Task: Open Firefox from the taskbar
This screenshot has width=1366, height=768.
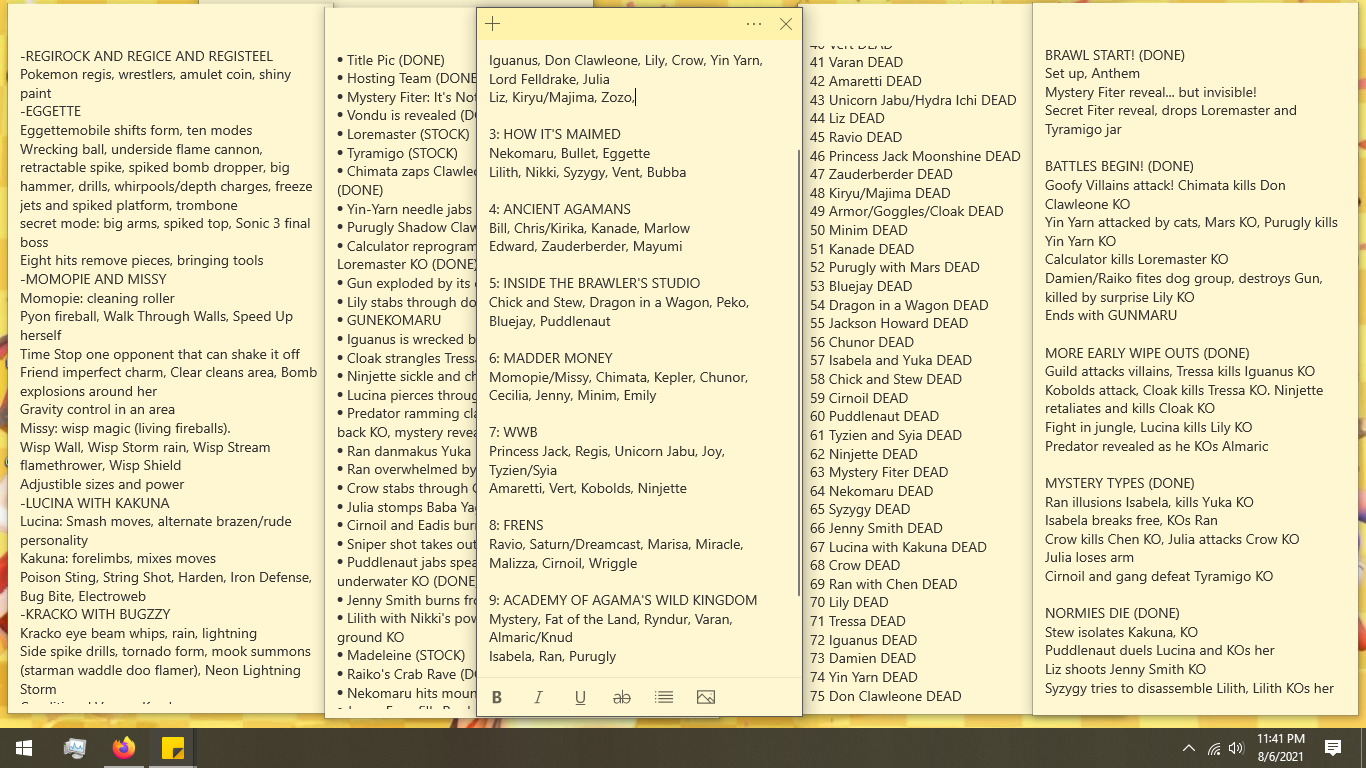Action: [124, 748]
